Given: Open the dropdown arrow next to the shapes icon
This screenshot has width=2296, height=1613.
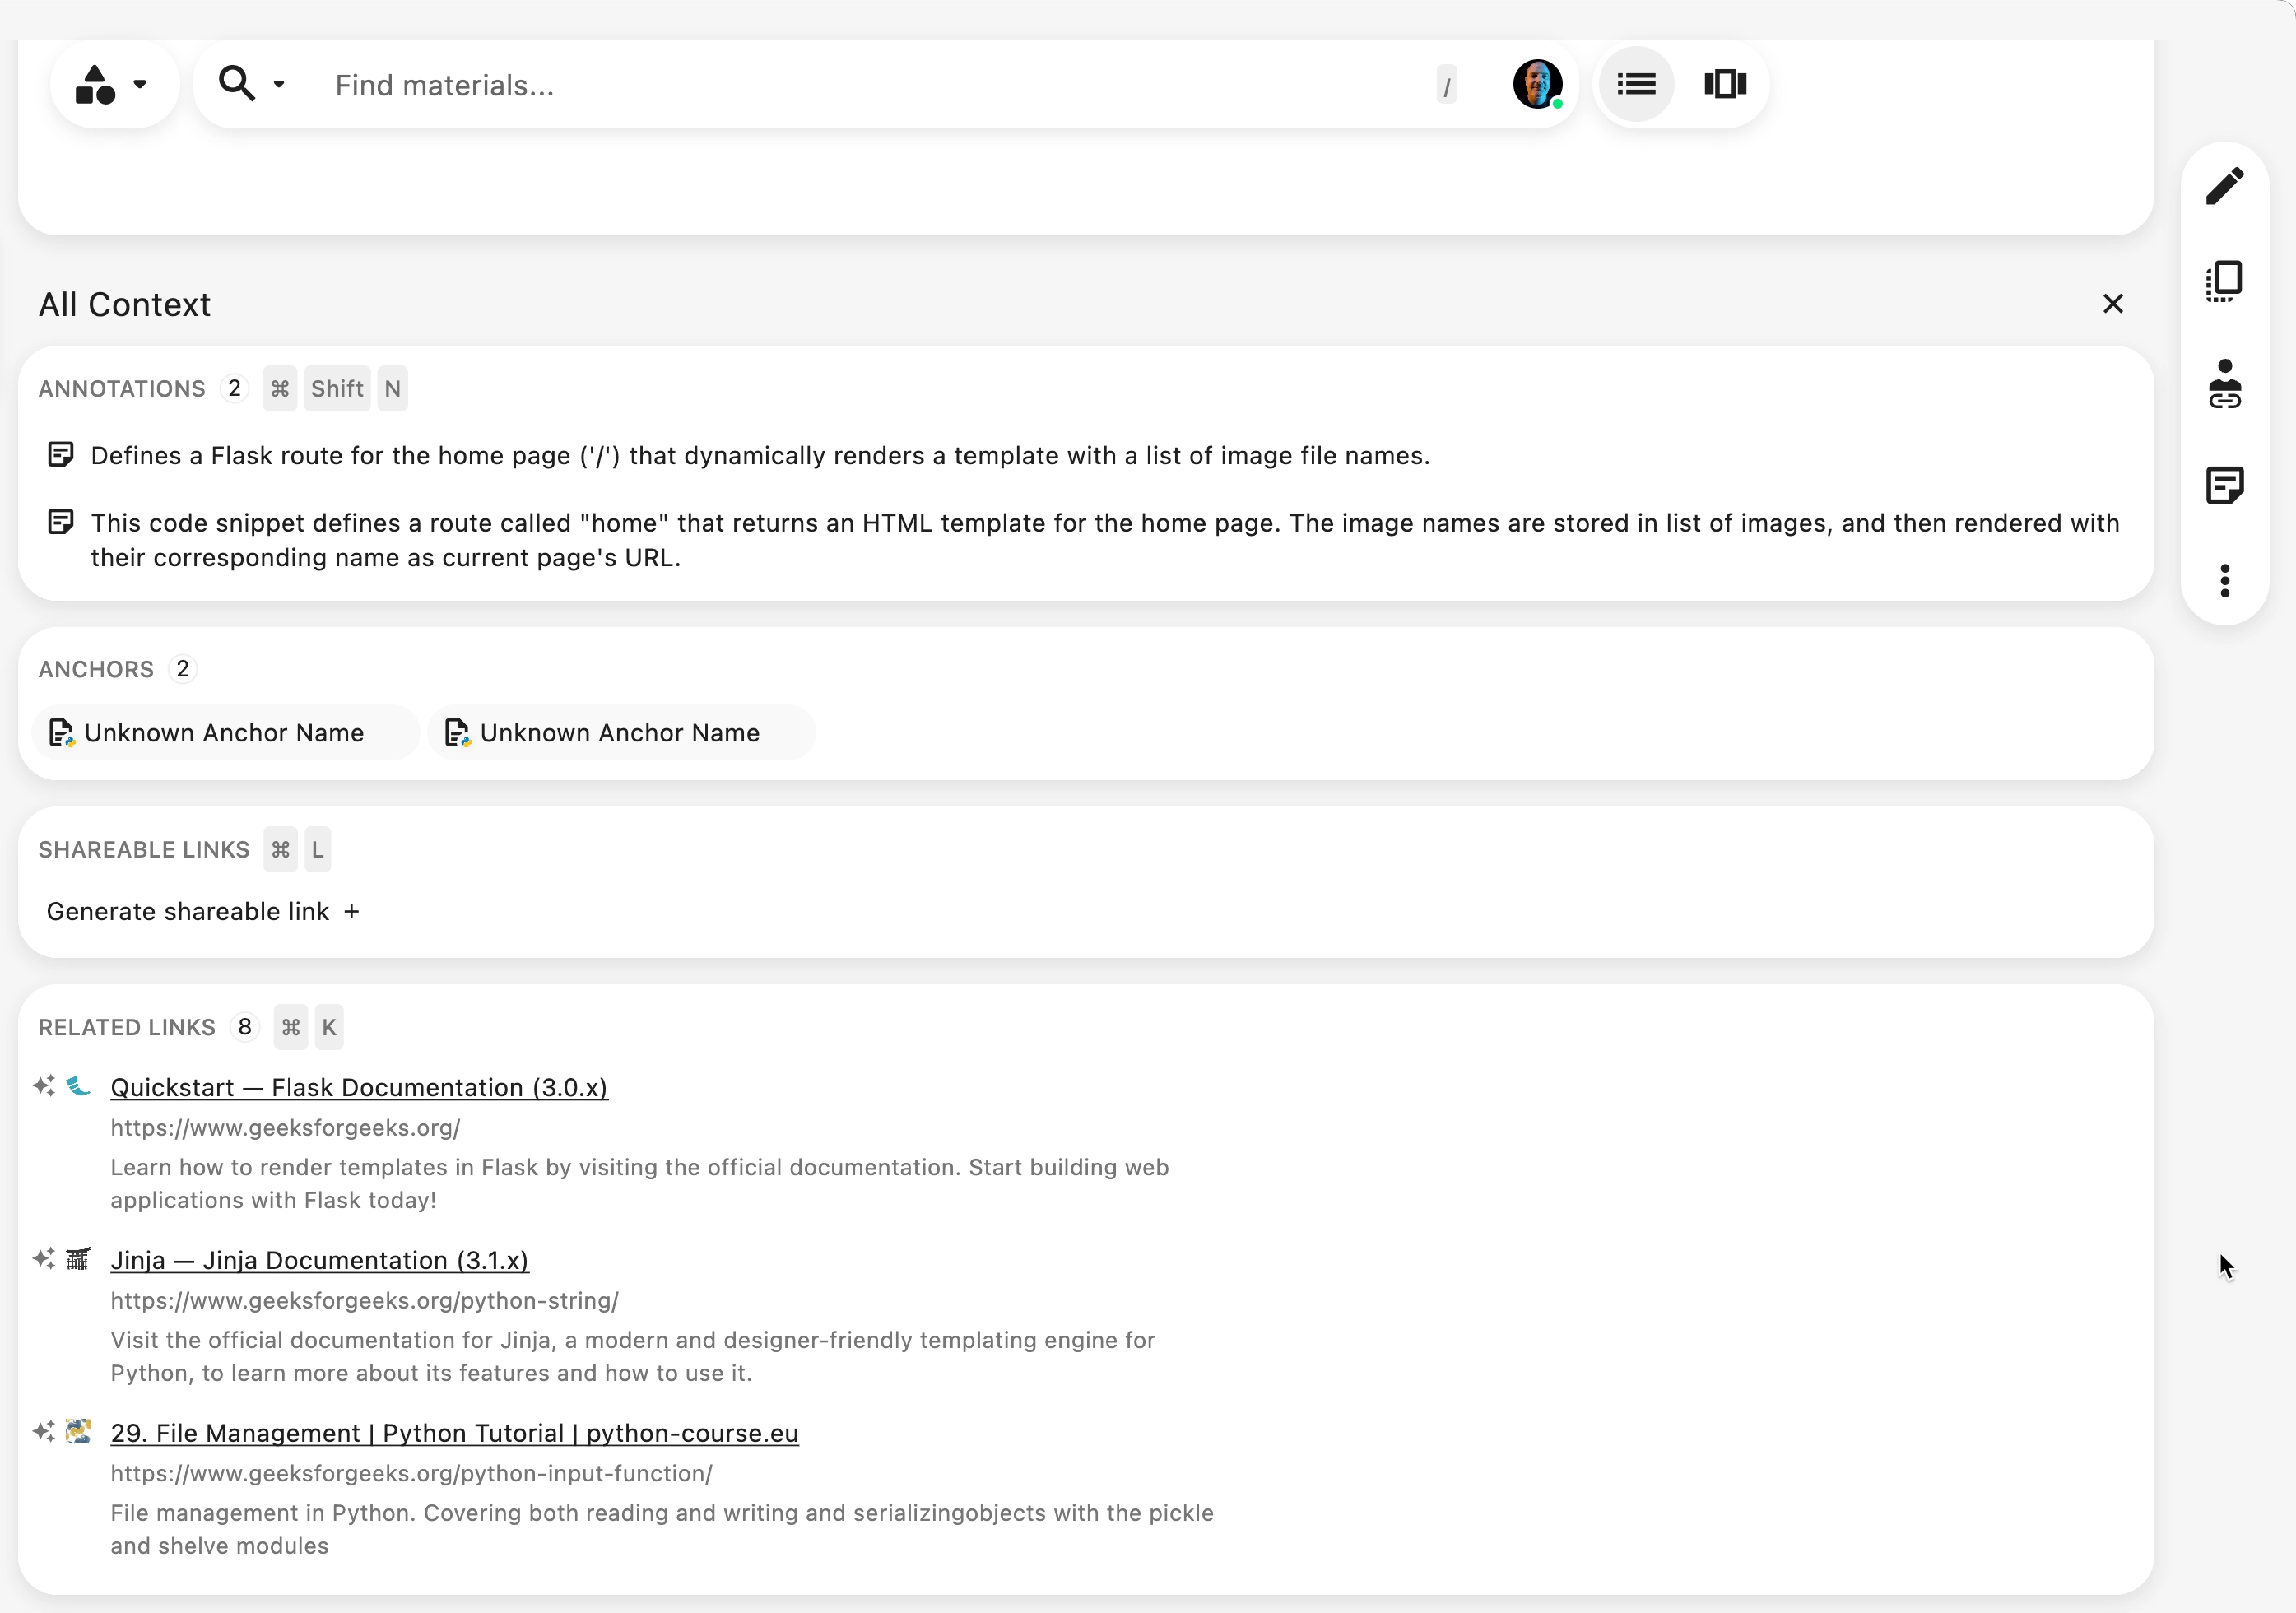Looking at the screenshot, I should tap(141, 84).
